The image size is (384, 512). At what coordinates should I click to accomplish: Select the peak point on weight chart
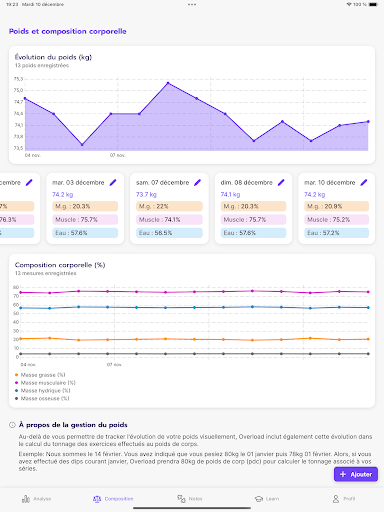click(168, 83)
